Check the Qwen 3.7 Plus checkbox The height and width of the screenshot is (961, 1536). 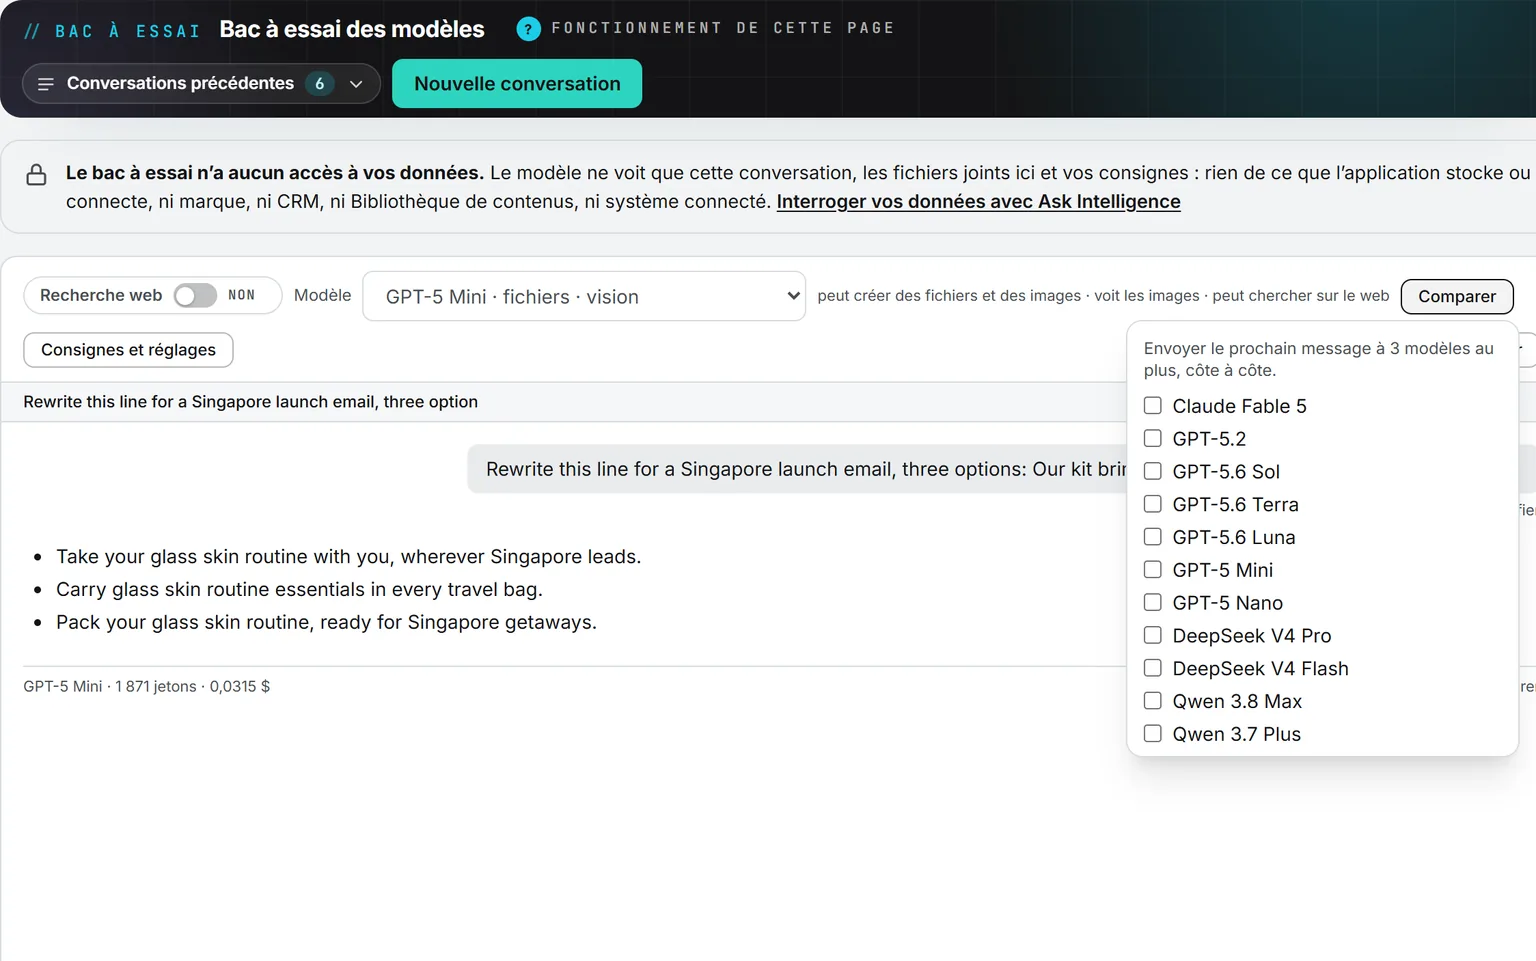(x=1153, y=734)
